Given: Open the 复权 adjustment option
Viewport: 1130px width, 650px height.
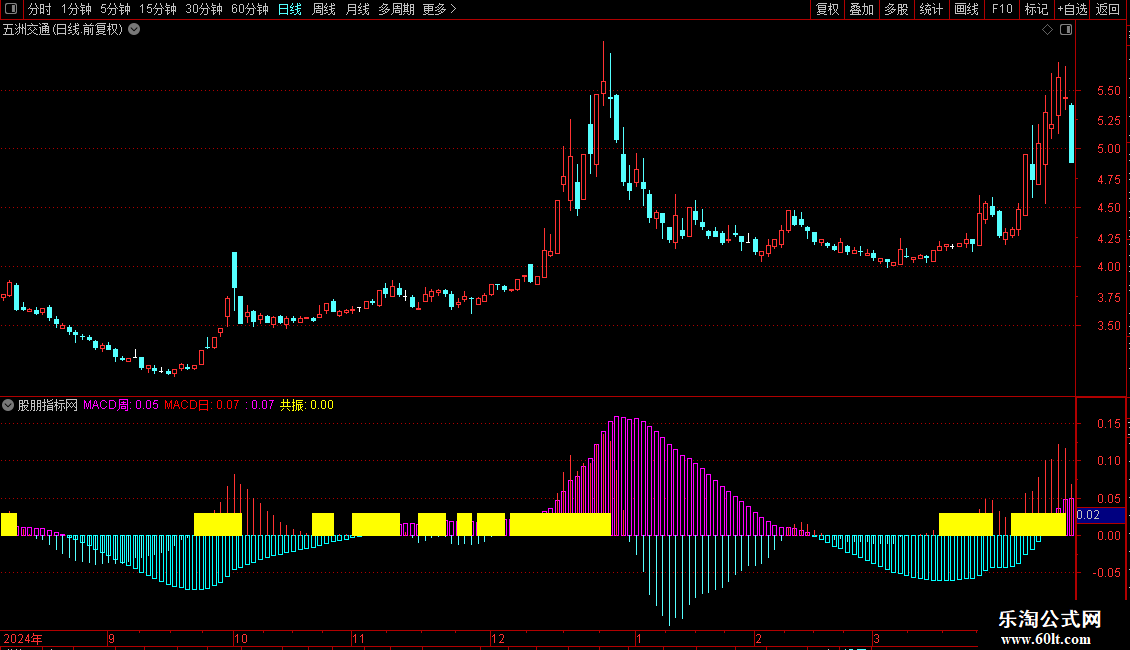Looking at the screenshot, I should coord(827,9).
